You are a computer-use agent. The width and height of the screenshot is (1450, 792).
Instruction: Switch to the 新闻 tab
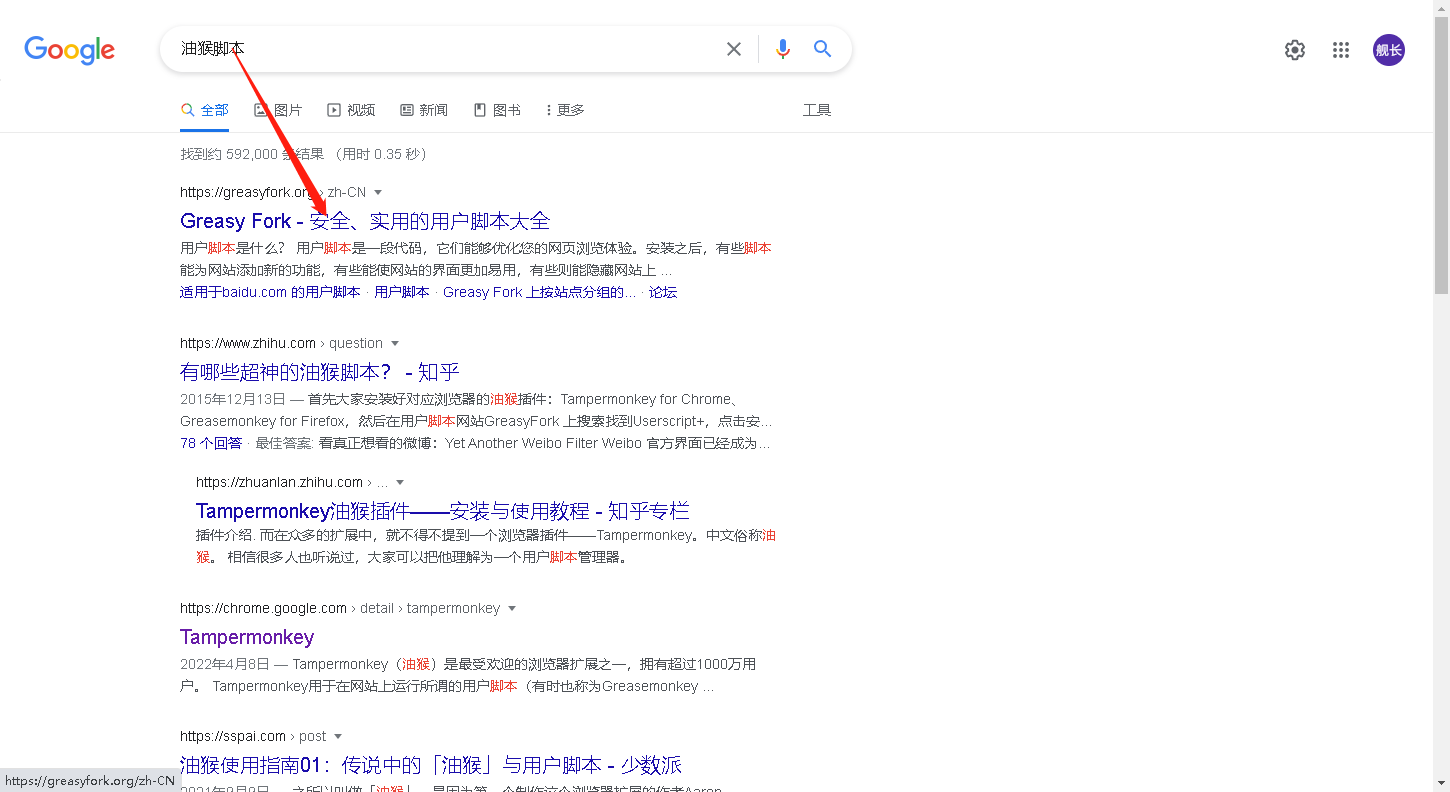click(x=424, y=110)
